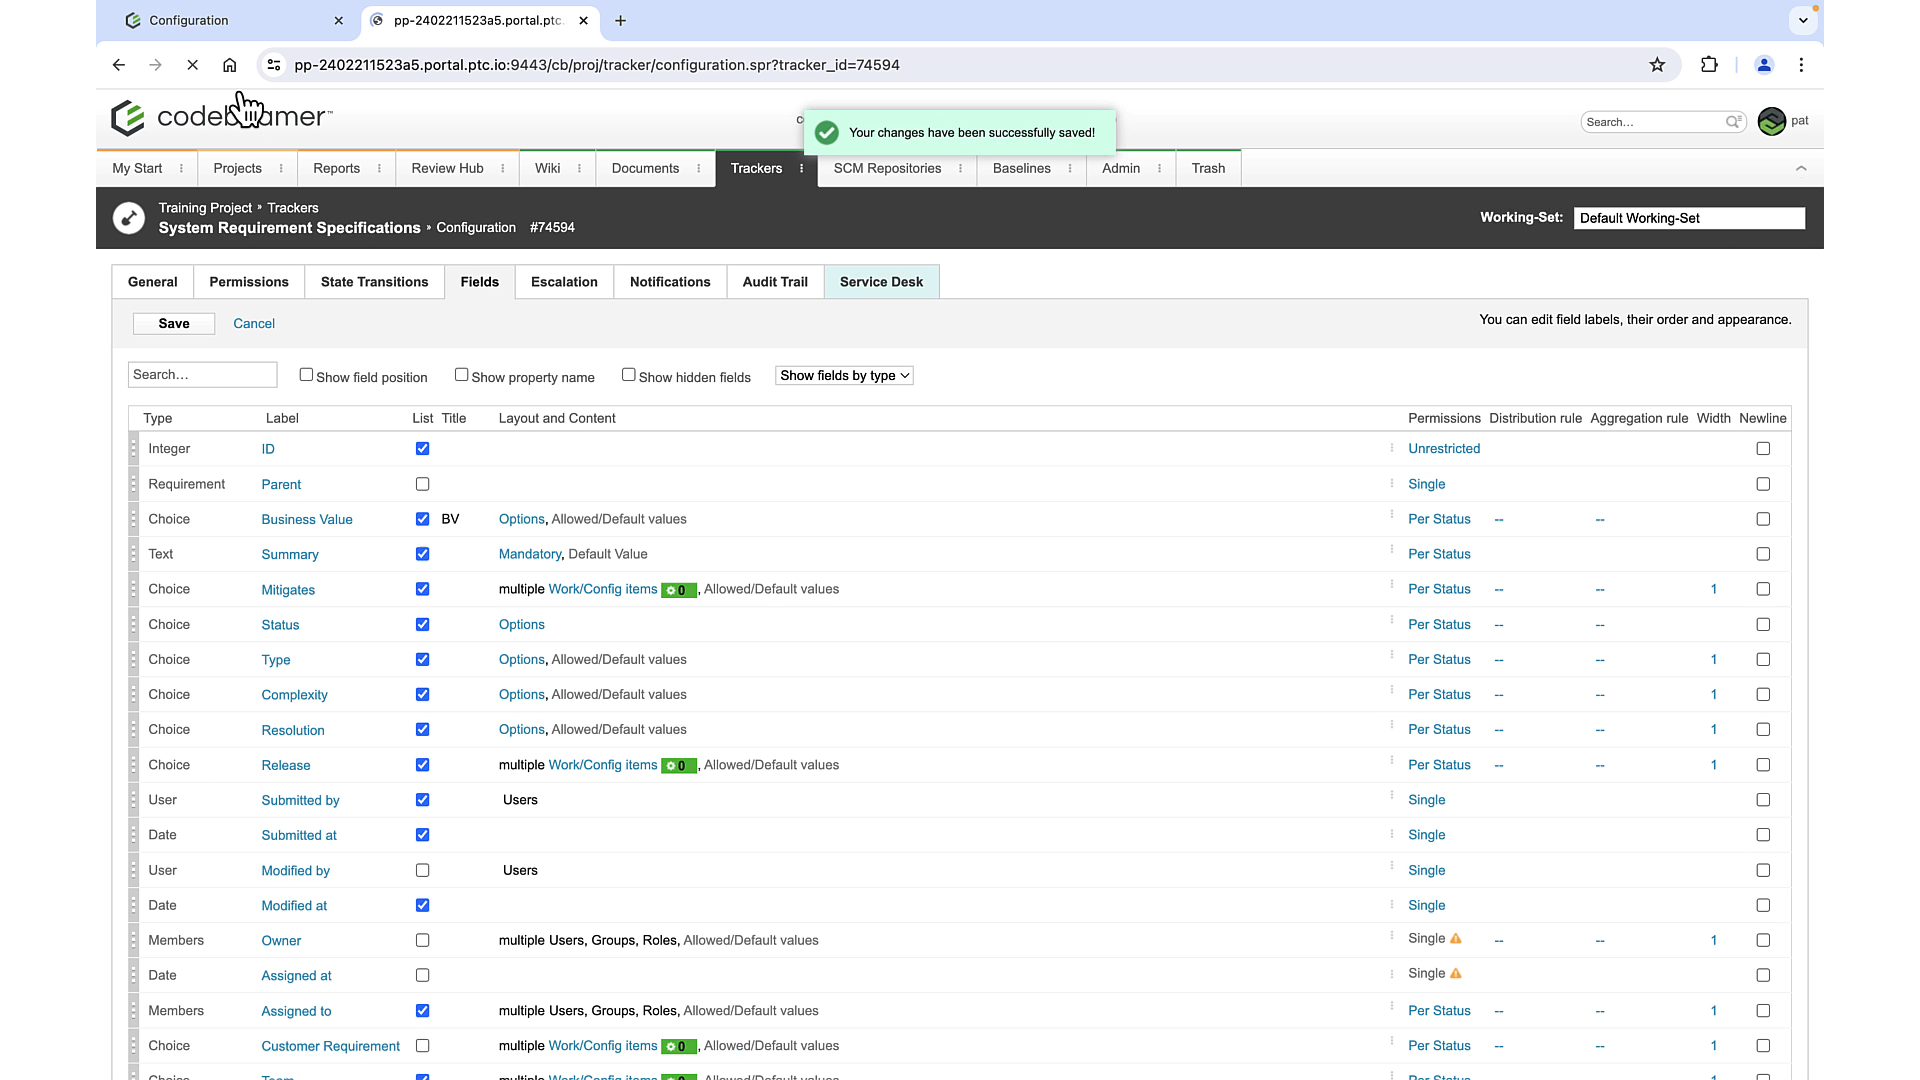Expand the Show fields by type dropdown
Image resolution: width=1920 pixels, height=1080 pixels.
[x=844, y=376]
